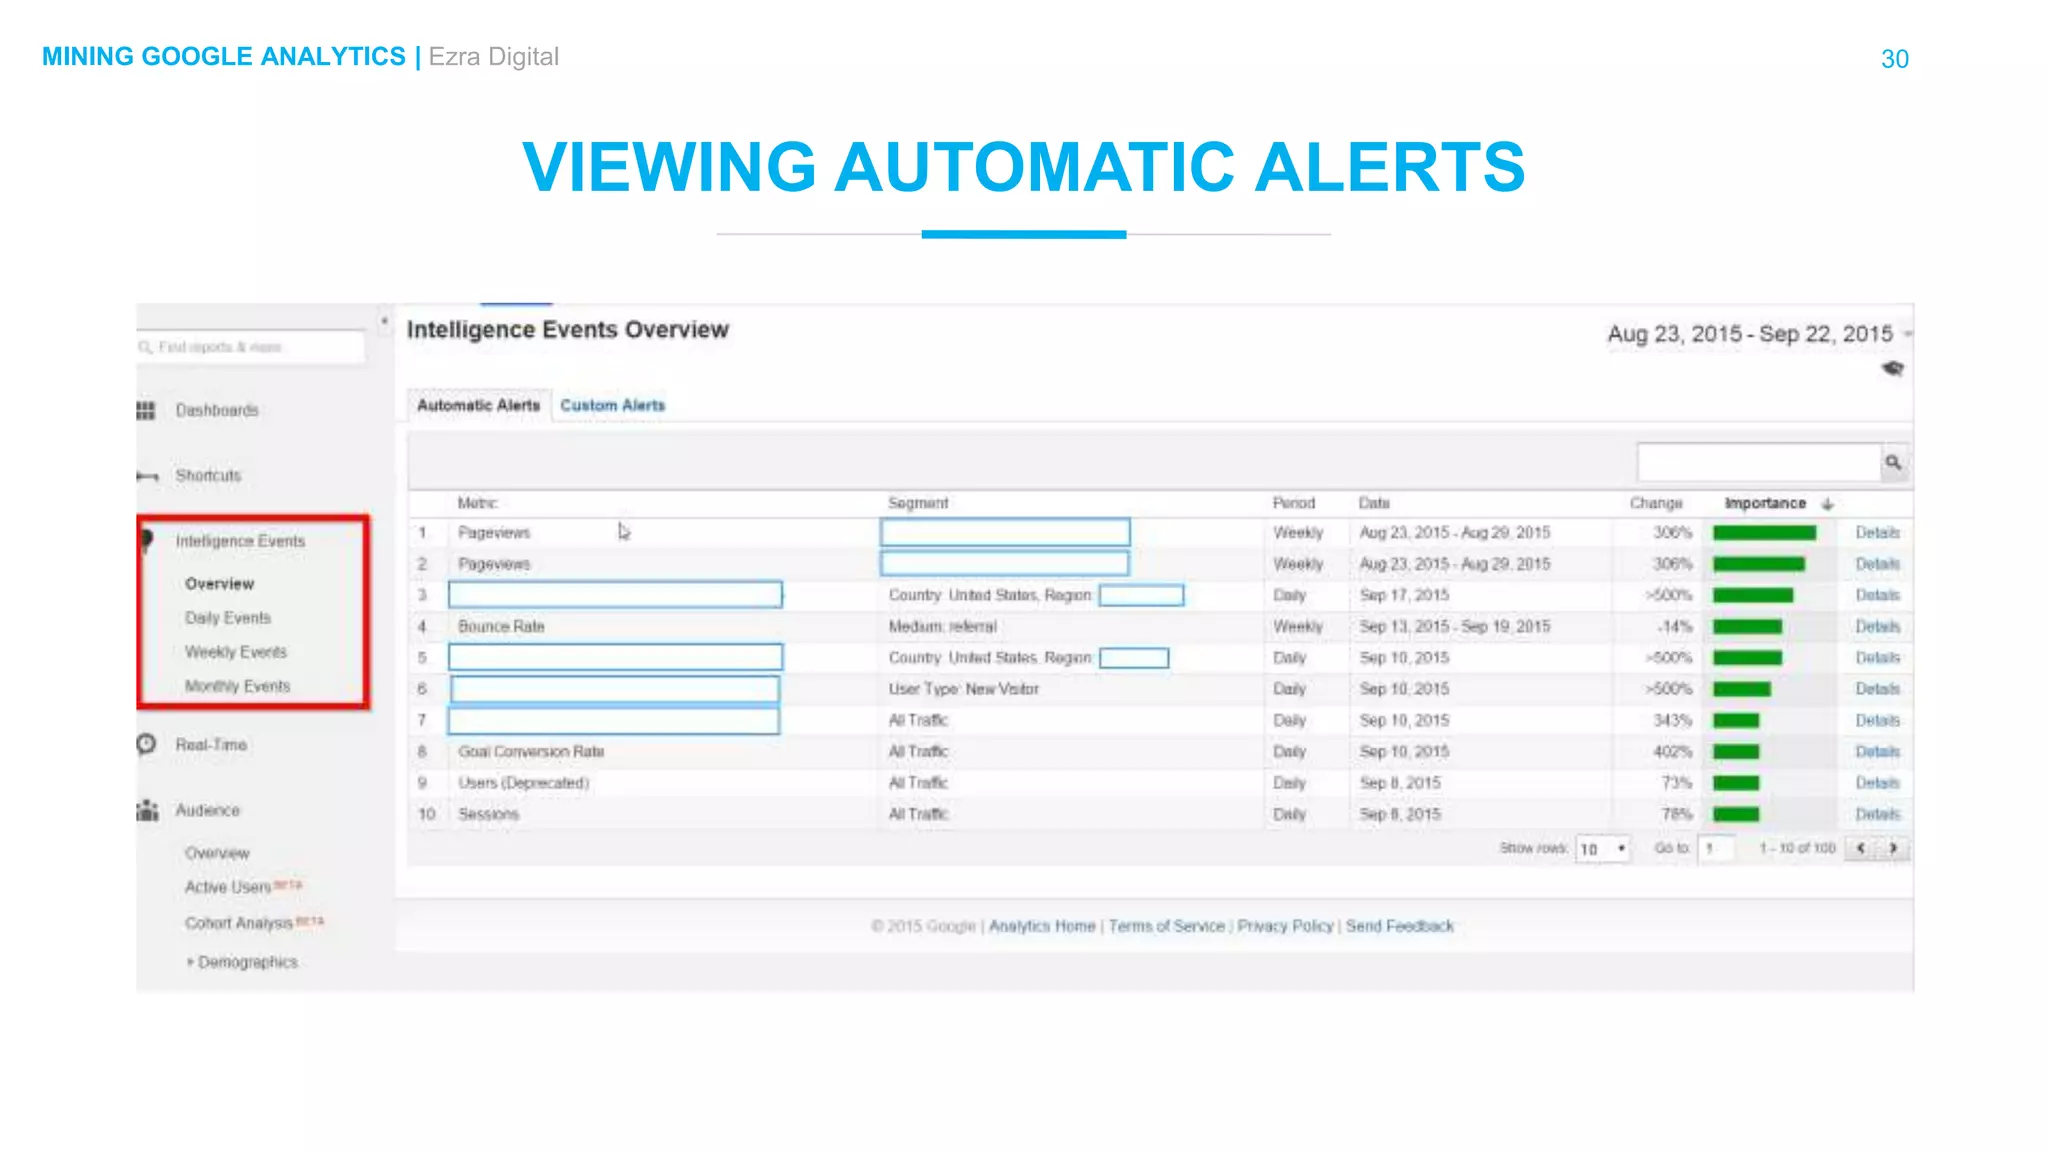
Task: Select Intelligence Events in sidebar
Action: (240, 541)
